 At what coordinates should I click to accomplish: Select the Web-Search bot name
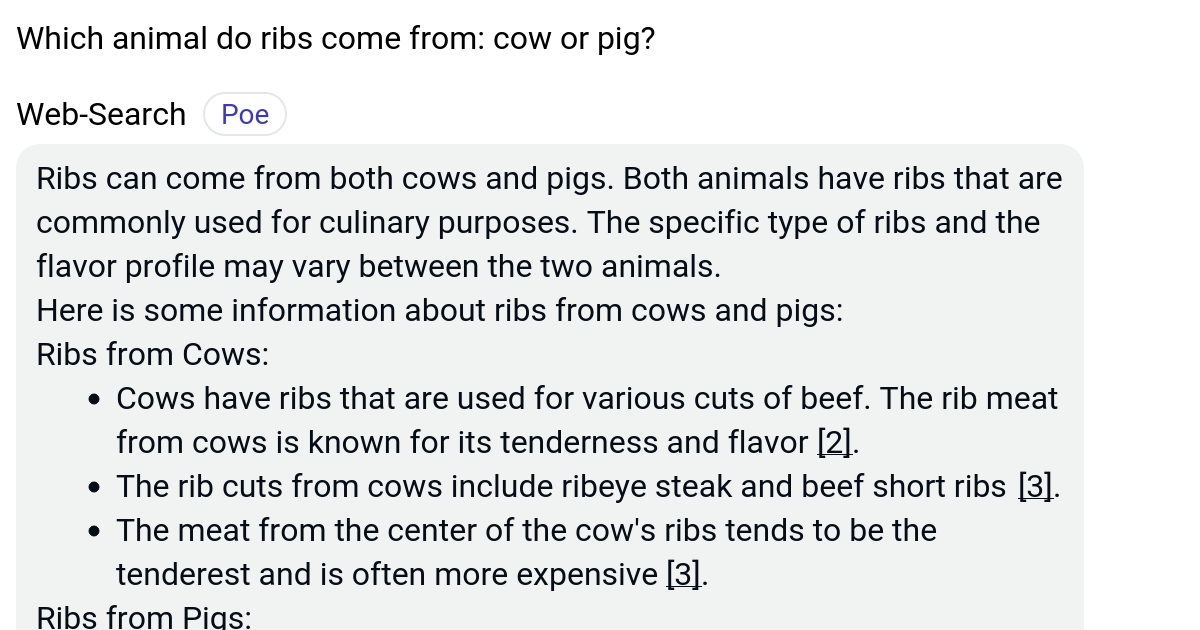coord(100,114)
